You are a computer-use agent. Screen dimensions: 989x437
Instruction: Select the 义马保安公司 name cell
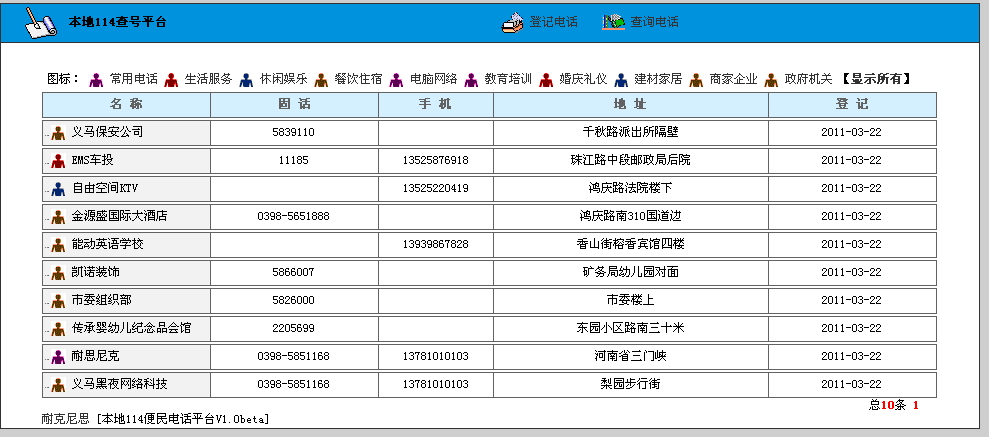(x=126, y=132)
